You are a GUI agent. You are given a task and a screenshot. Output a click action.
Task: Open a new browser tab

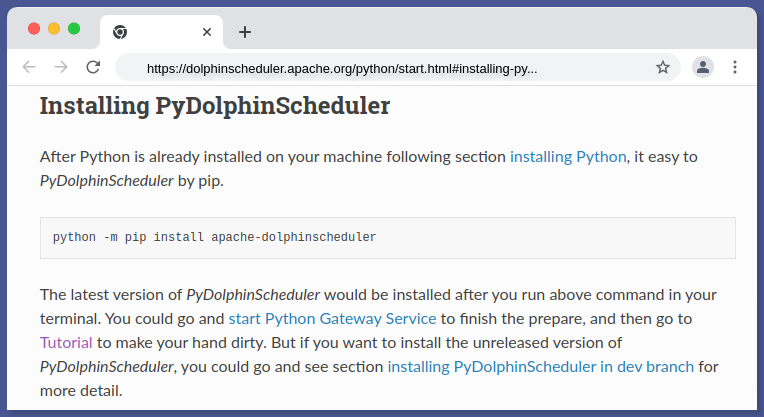[245, 32]
